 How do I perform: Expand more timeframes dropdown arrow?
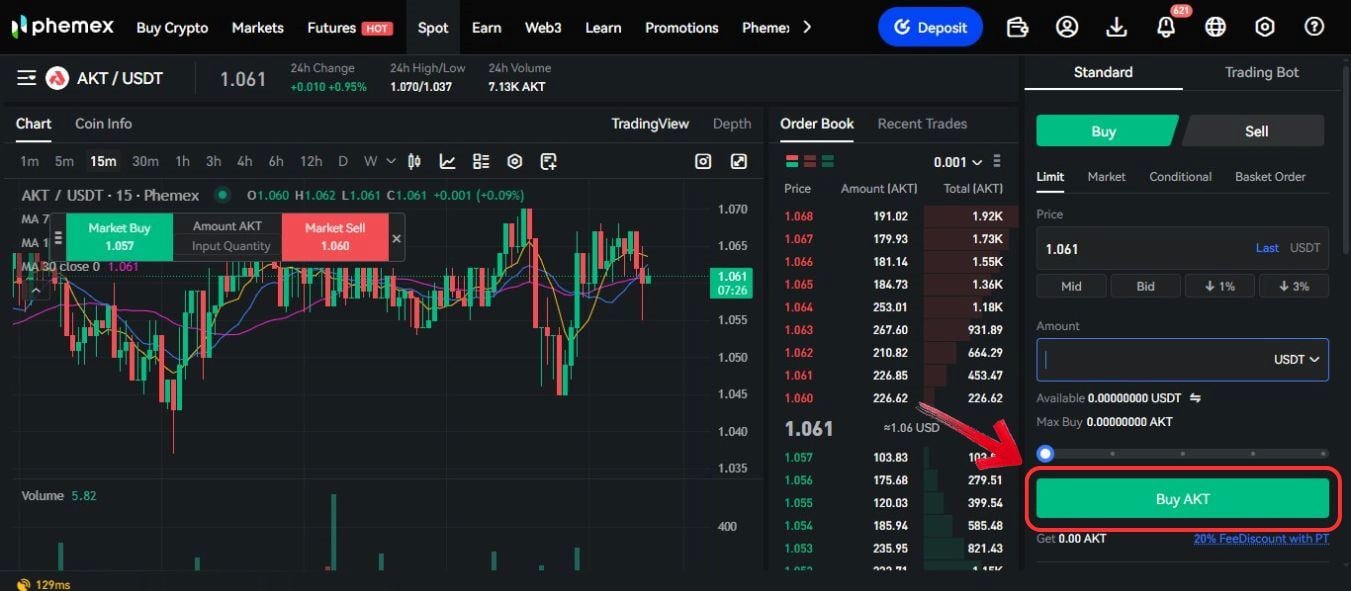click(x=390, y=161)
